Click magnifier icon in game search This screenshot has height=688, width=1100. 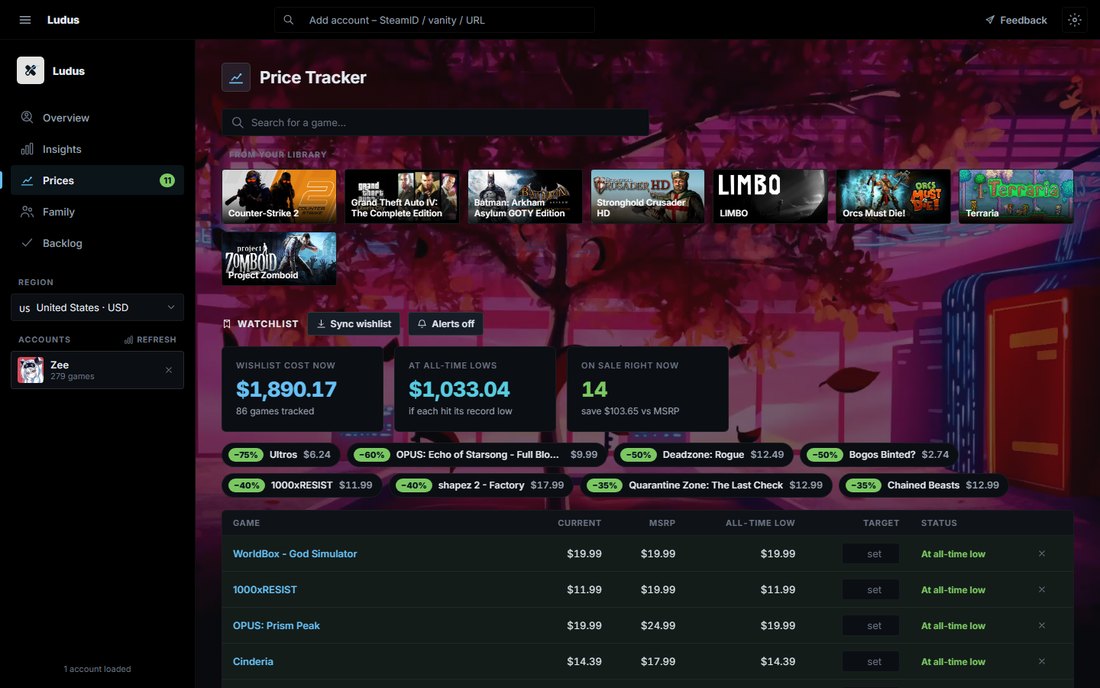tap(238, 122)
